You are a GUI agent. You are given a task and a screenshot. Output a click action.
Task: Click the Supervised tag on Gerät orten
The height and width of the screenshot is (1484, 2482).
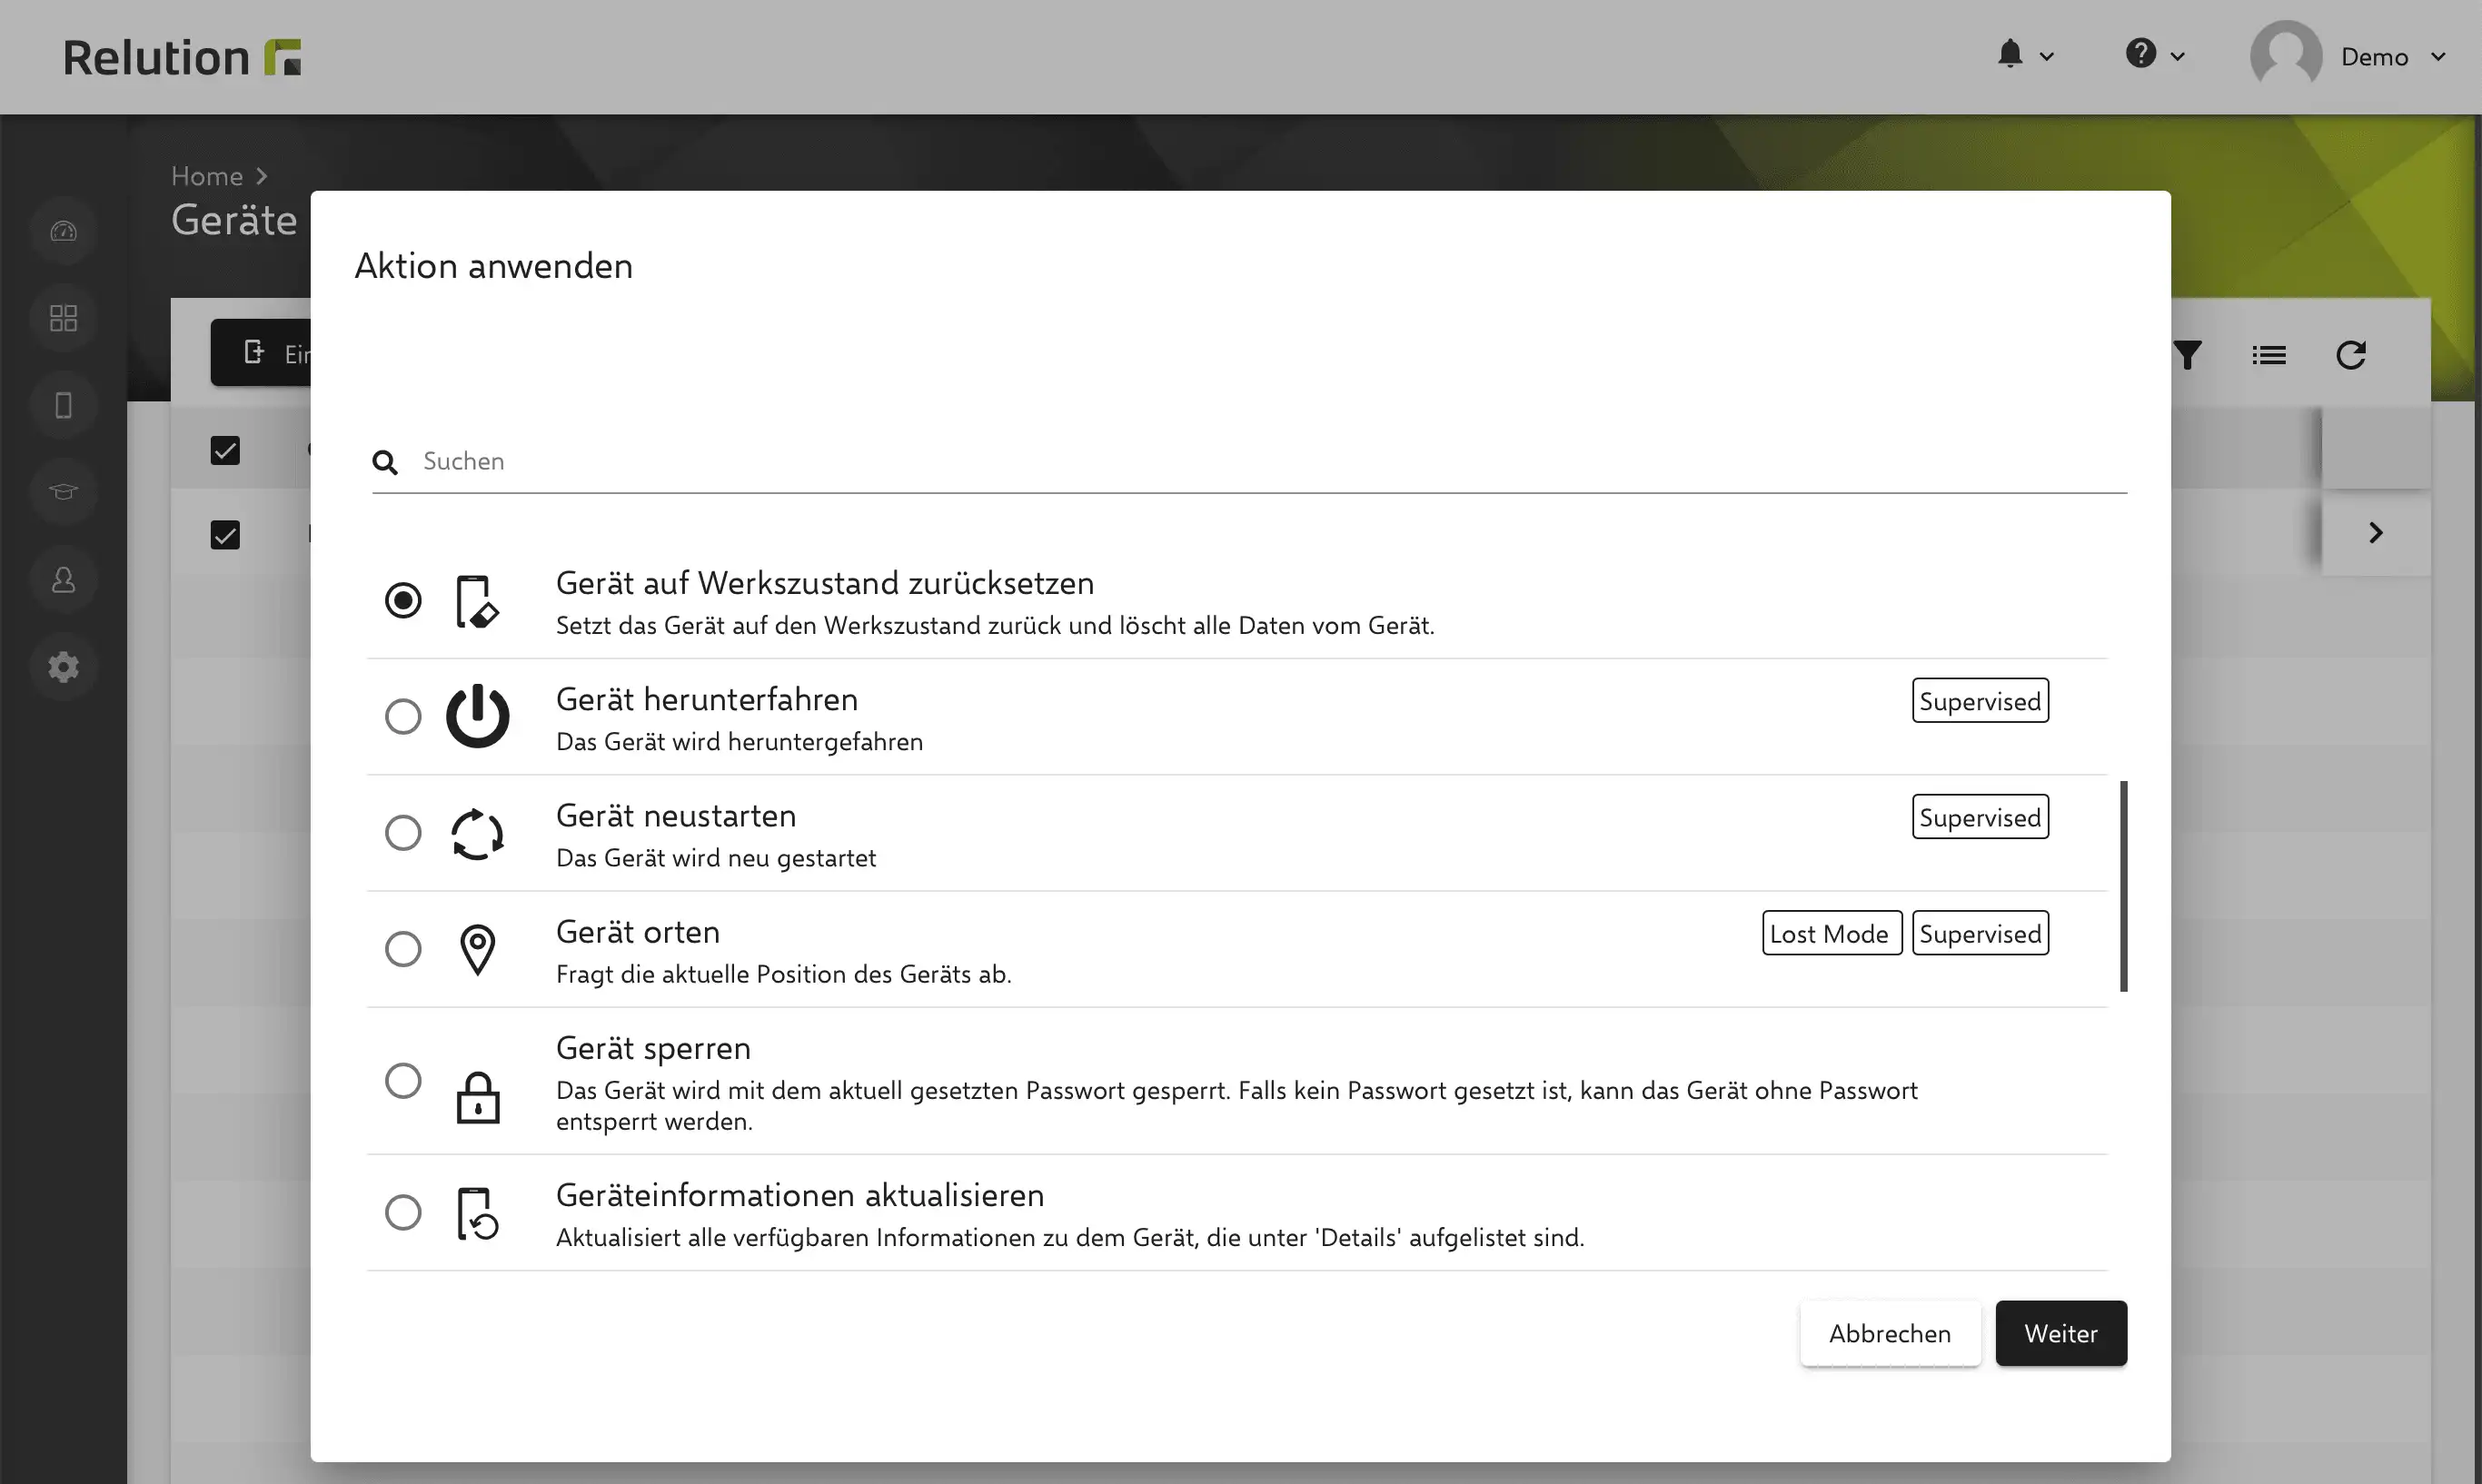(x=1980, y=933)
